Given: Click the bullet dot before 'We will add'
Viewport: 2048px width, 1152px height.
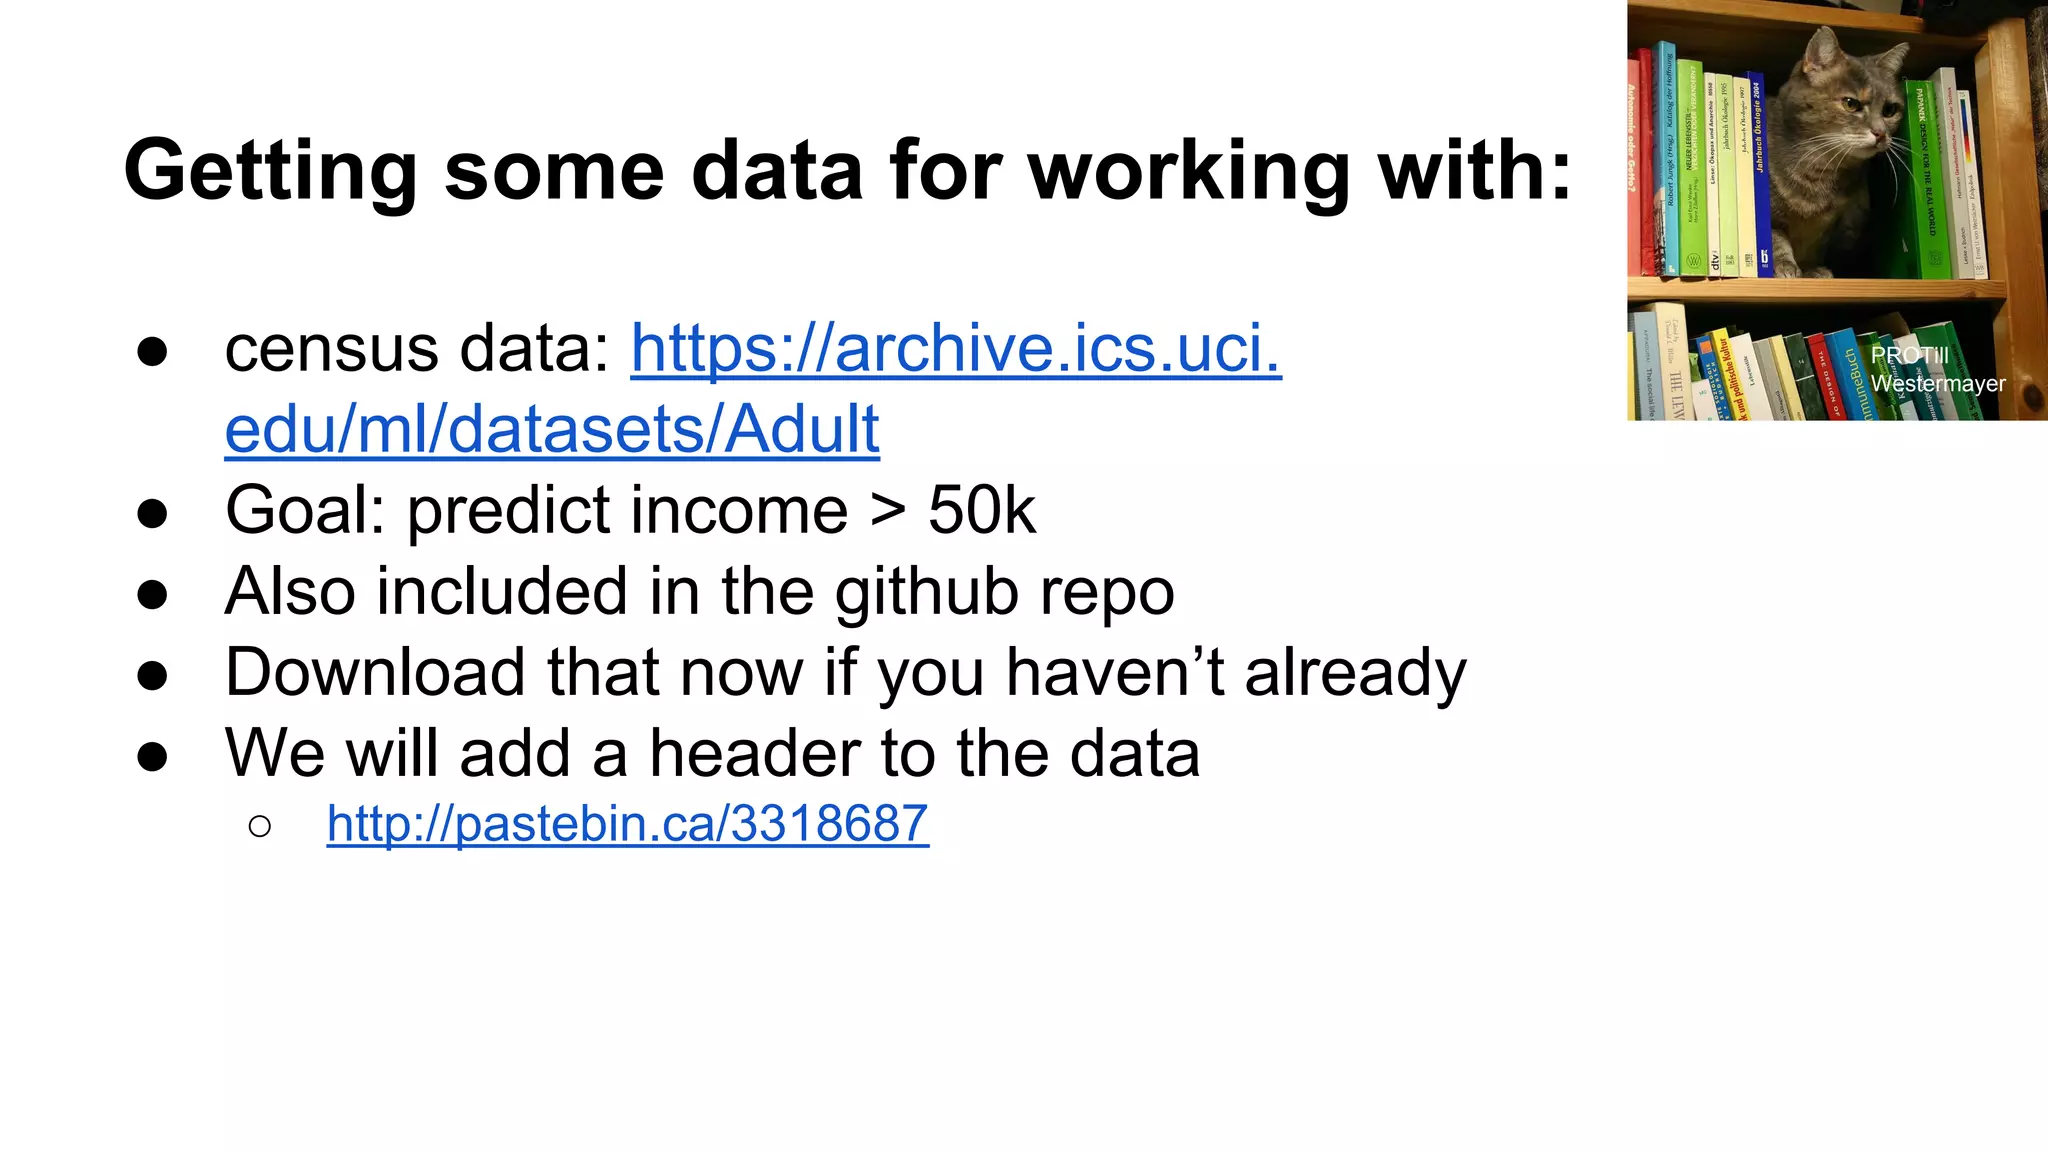Looking at the screenshot, I should [153, 757].
